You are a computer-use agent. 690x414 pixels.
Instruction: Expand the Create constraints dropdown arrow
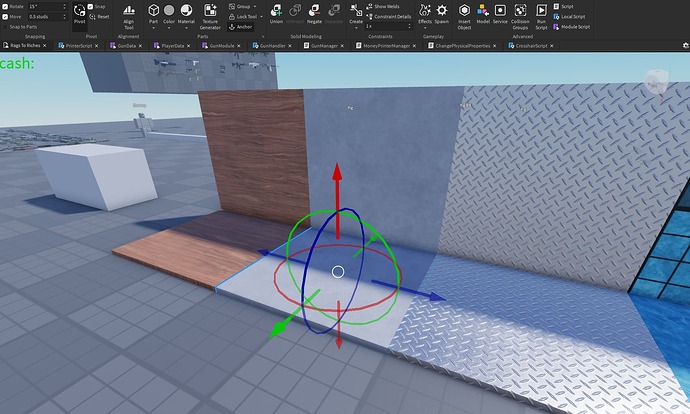pos(356,28)
